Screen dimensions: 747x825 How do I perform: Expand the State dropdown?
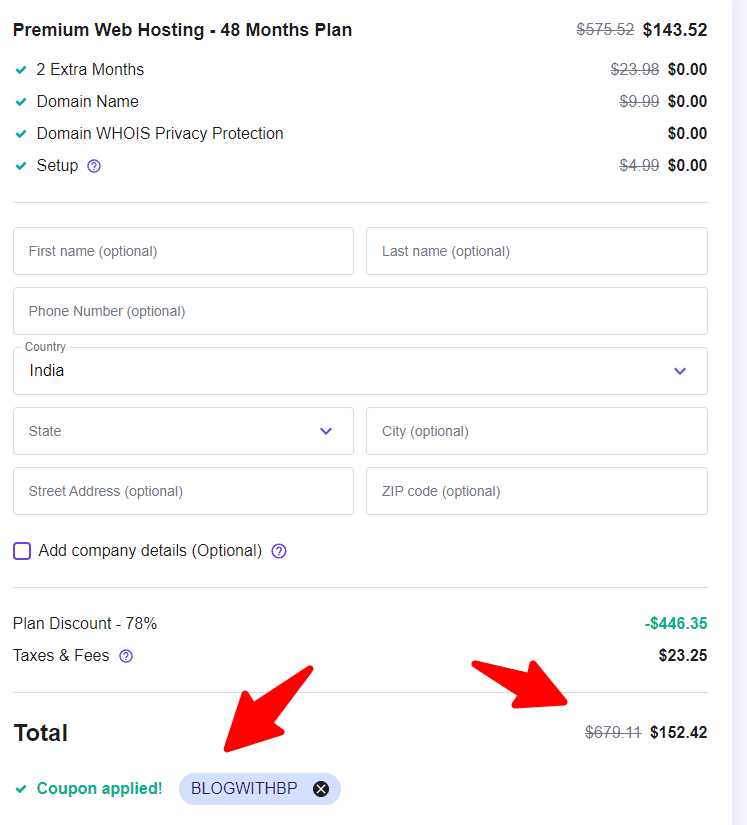[183, 431]
